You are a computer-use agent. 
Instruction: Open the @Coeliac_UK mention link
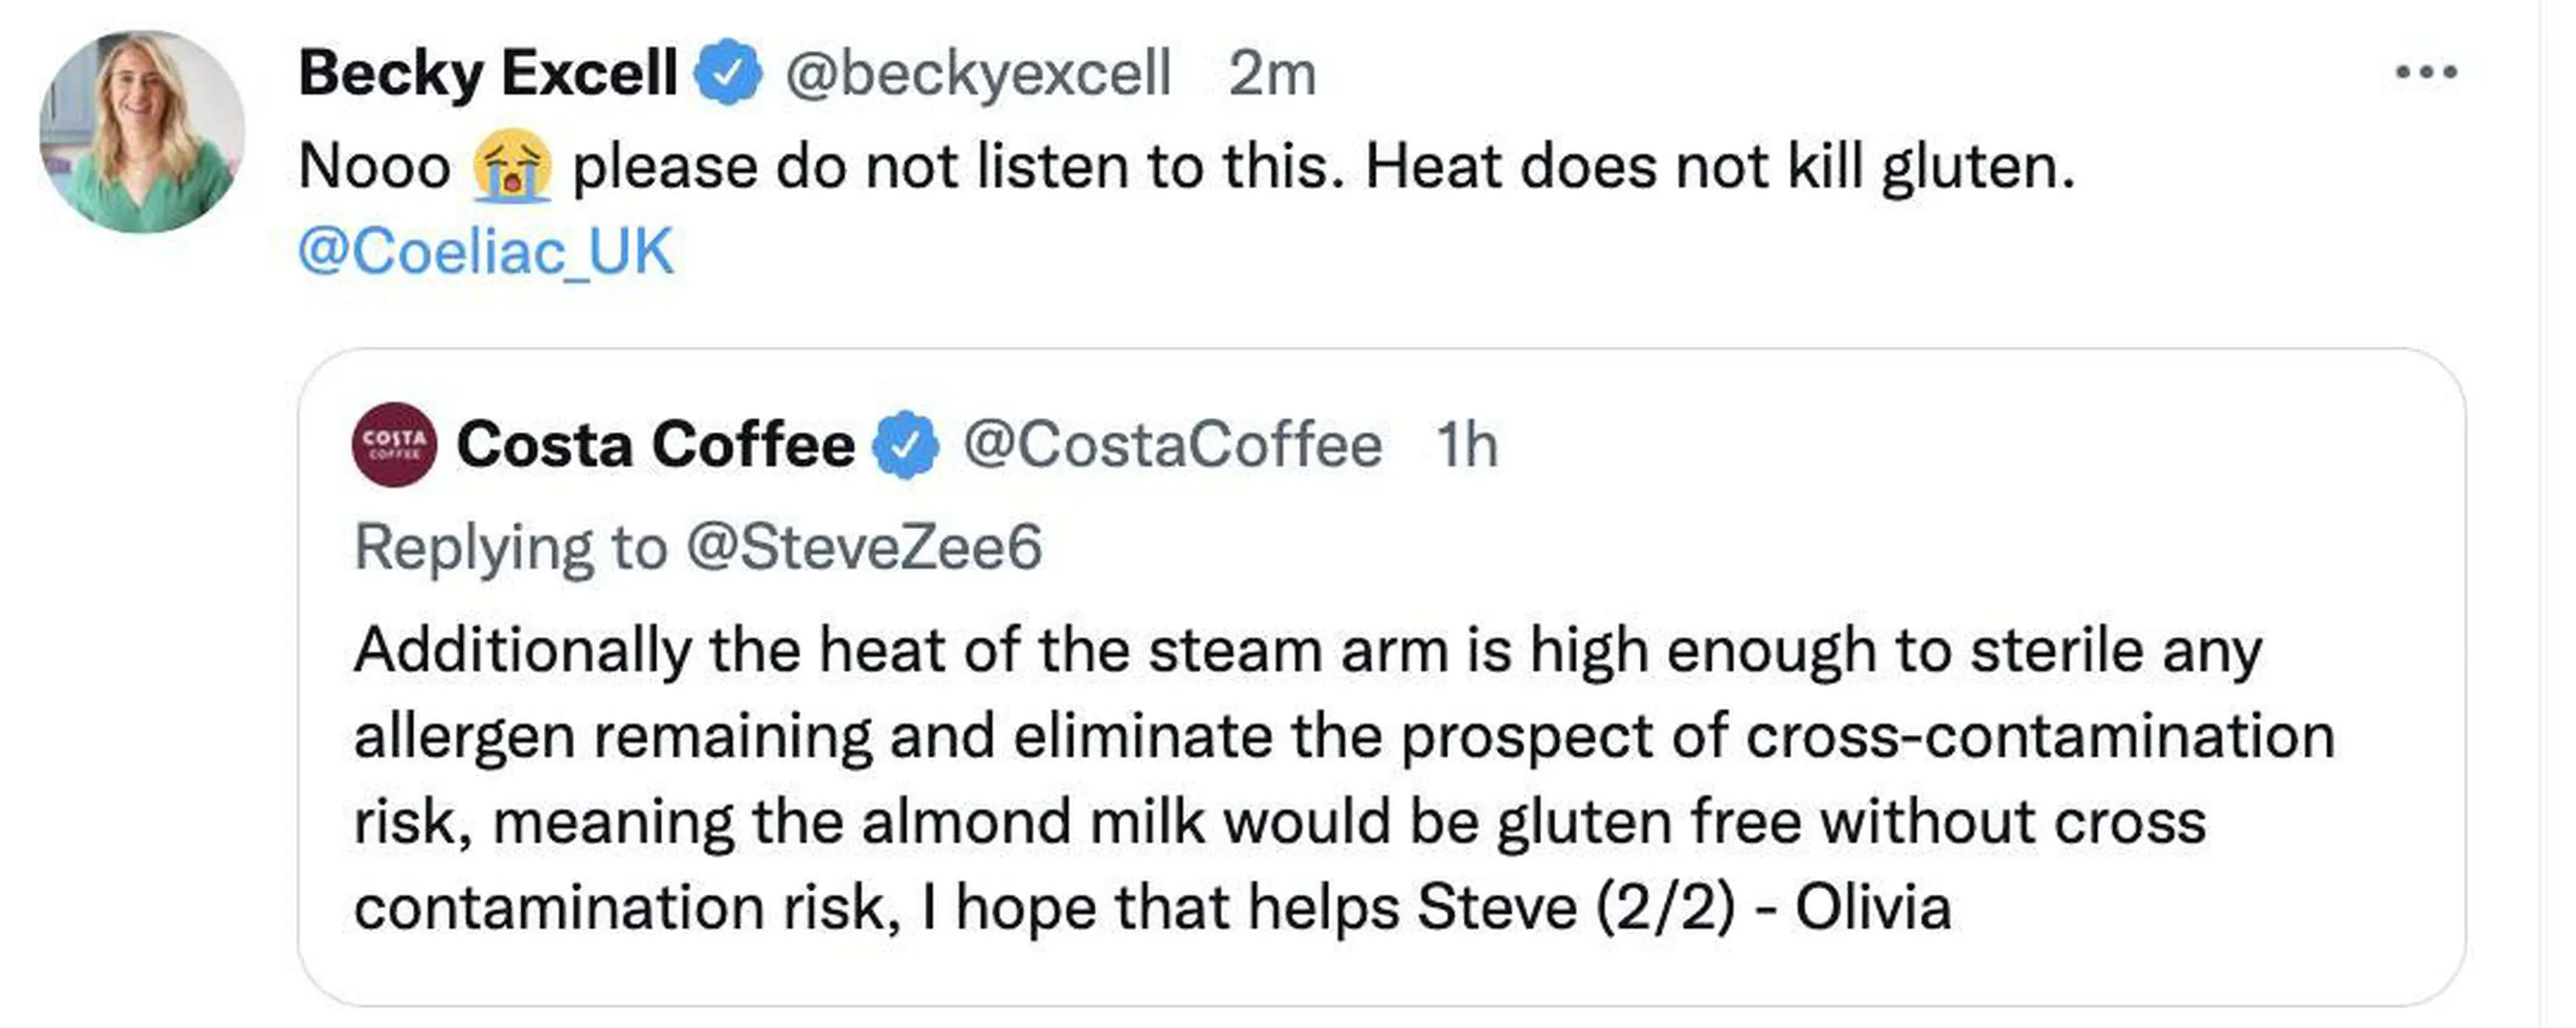[486, 251]
